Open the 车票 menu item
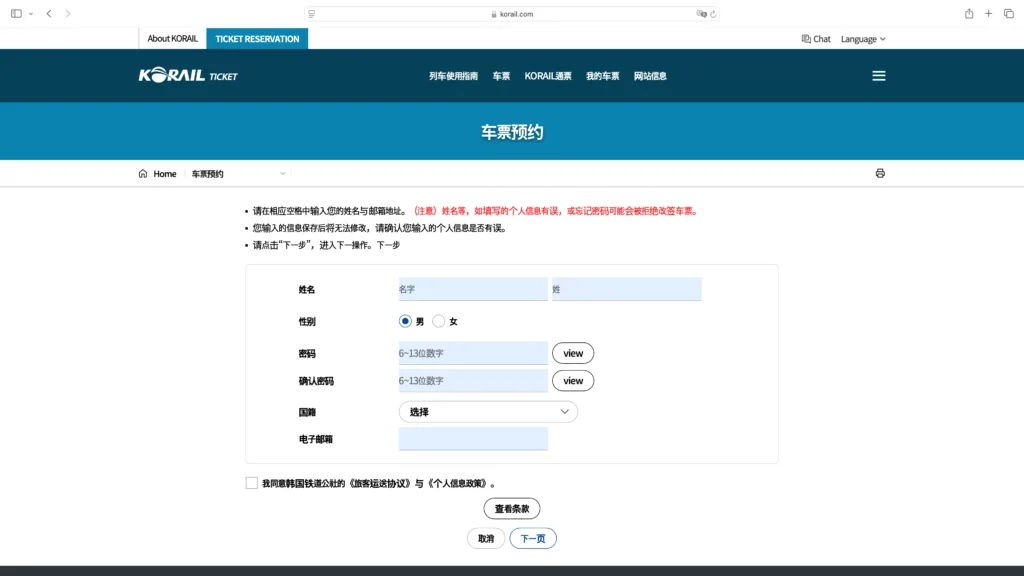Image resolution: width=1024 pixels, height=576 pixels. tap(501, 76)
